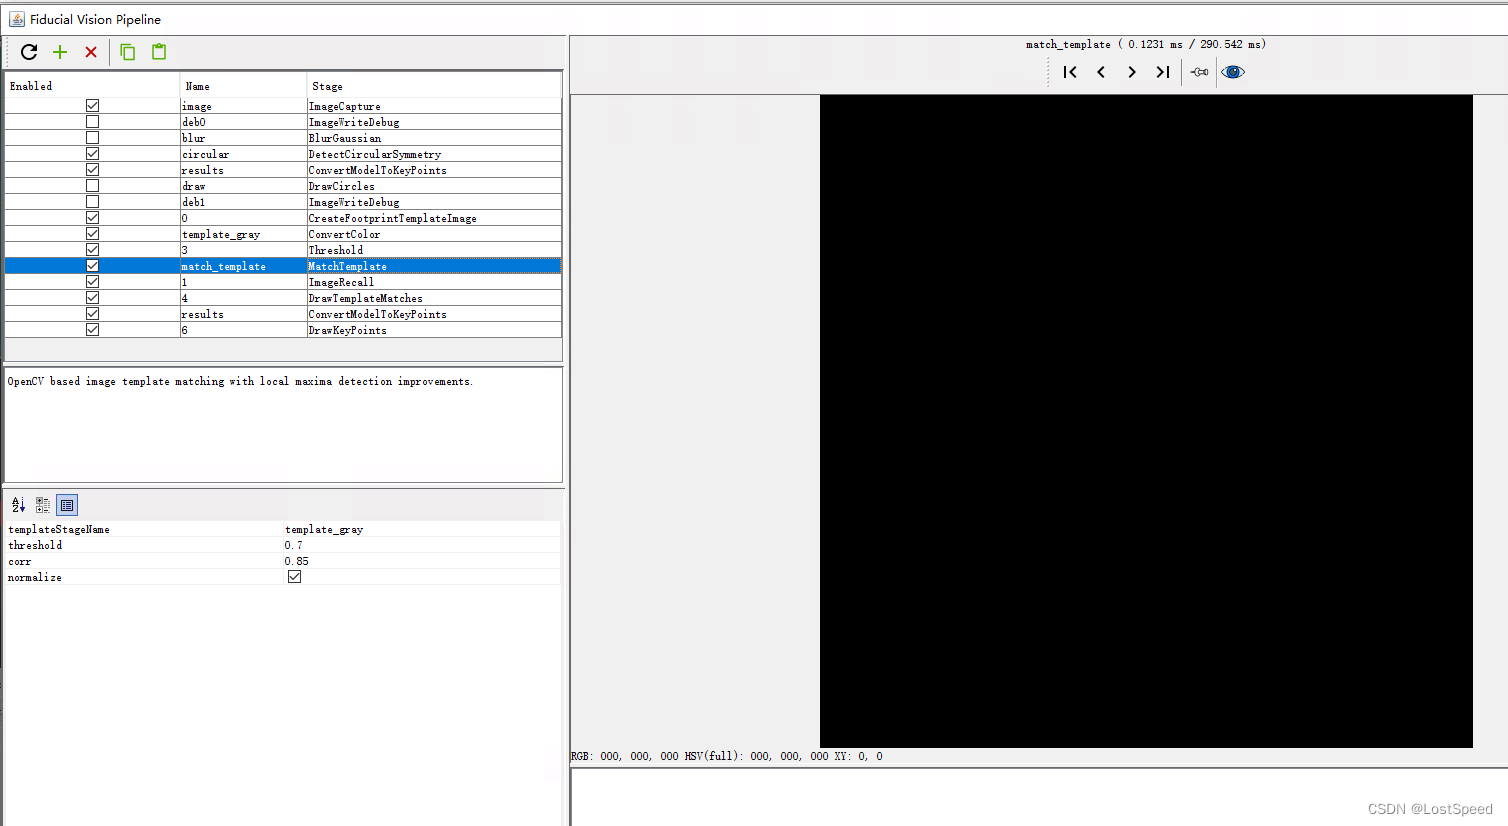Click the templateStageName property label

point(59,529)
